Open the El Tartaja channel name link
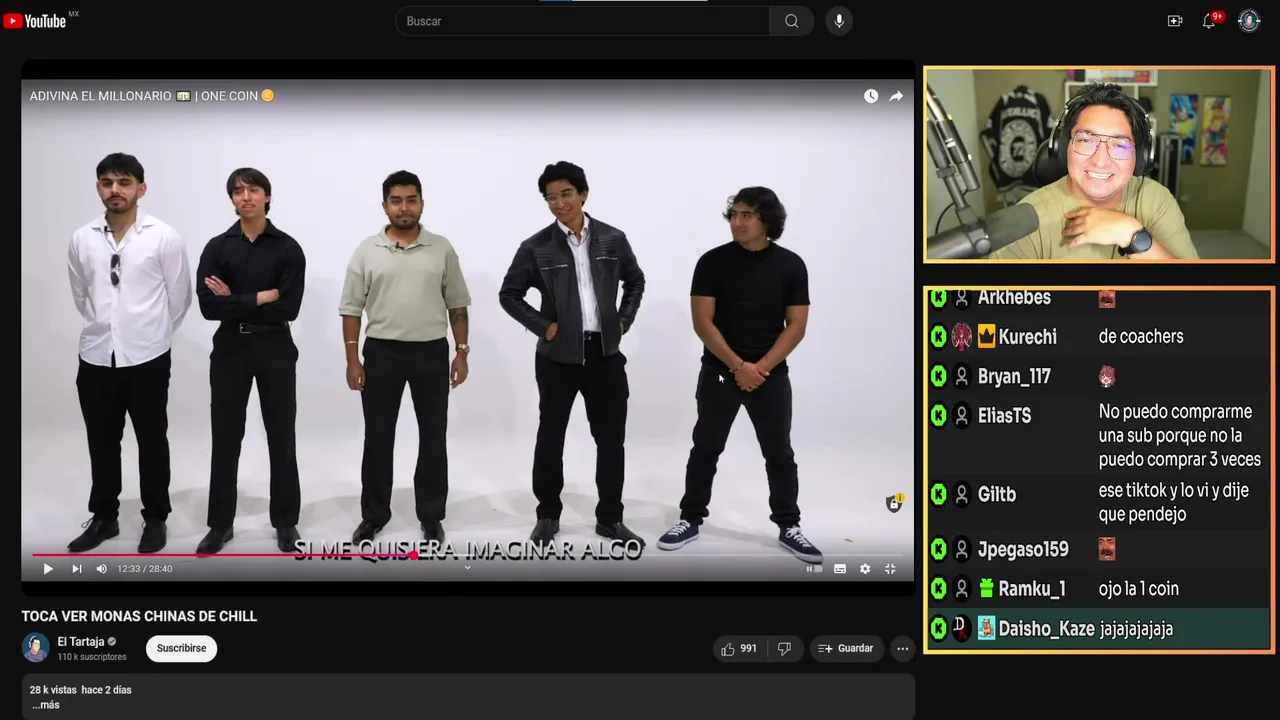 coord(81,641)
